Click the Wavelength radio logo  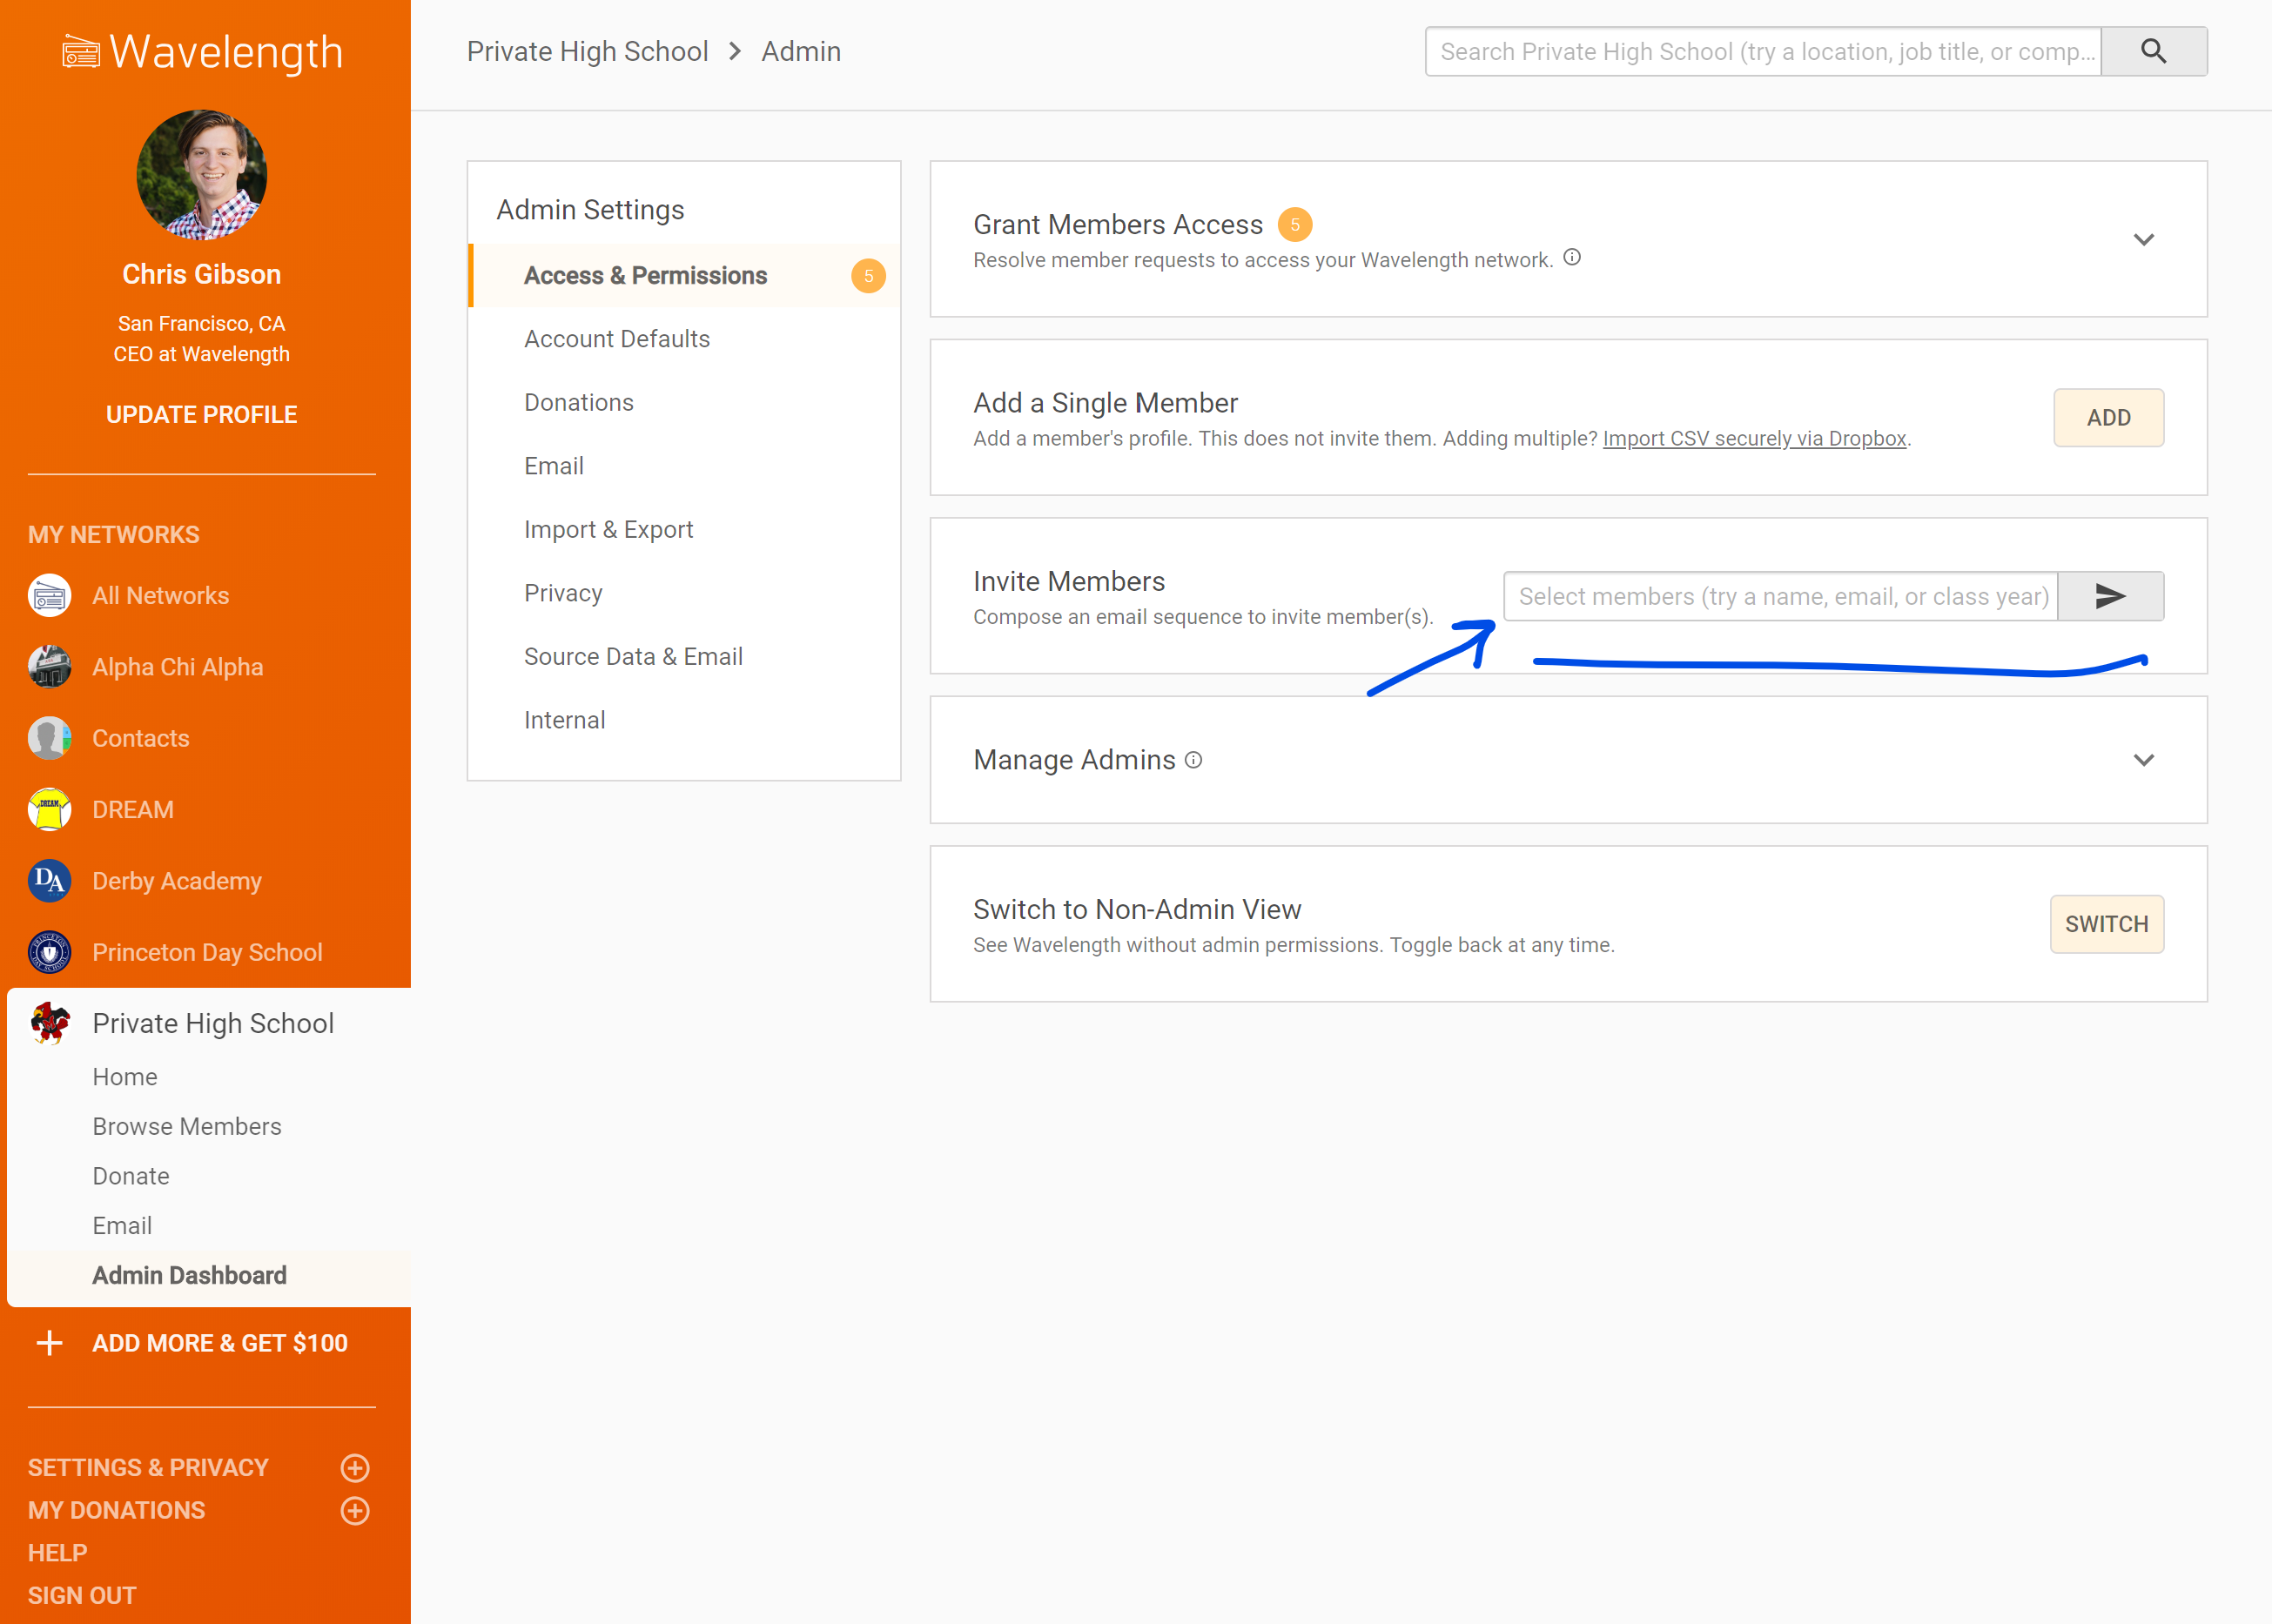[81, 52]
